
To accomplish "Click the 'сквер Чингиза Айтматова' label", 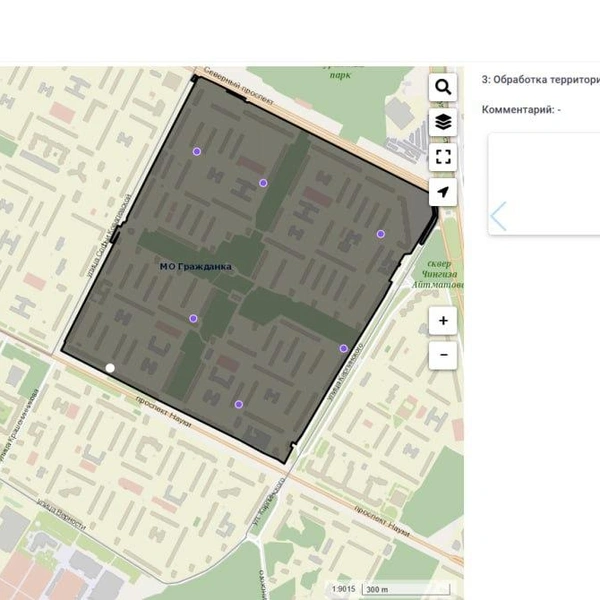I will pos(438,274).
